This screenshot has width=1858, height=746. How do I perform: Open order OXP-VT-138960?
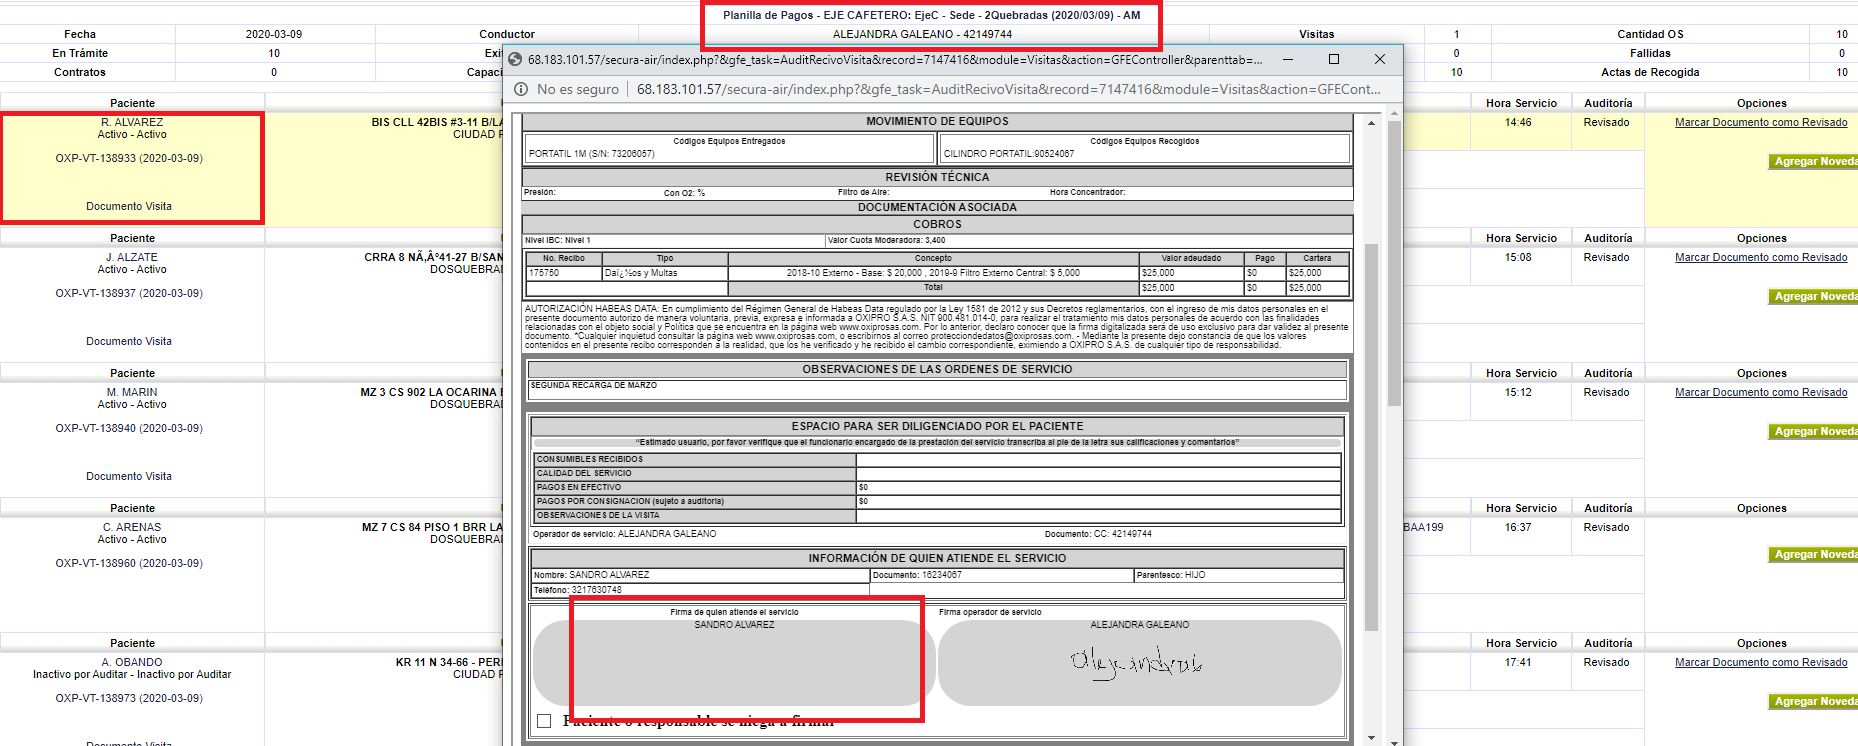[129, 563]
